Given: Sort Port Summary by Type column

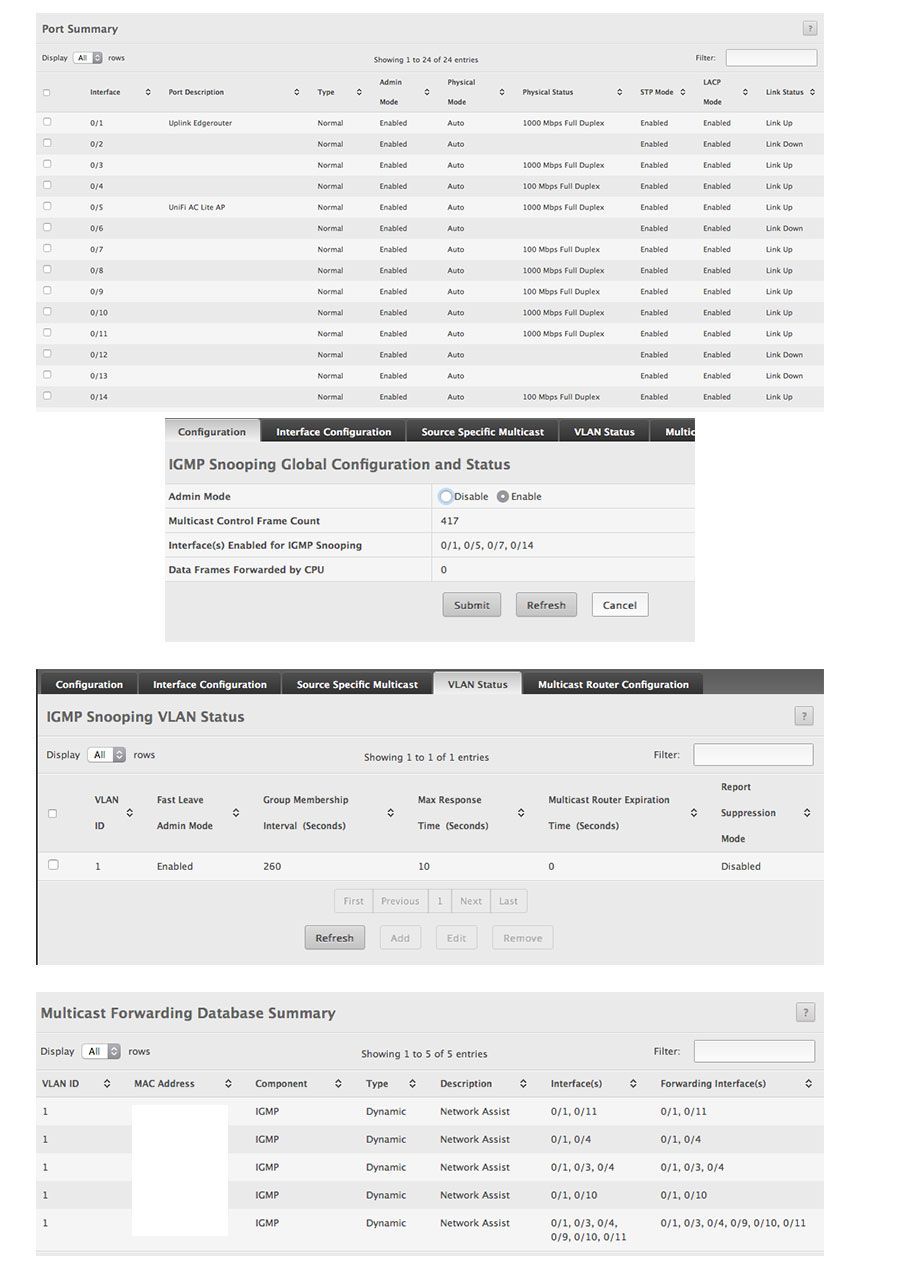Looking at the screenshot, I should click(359, 92).
